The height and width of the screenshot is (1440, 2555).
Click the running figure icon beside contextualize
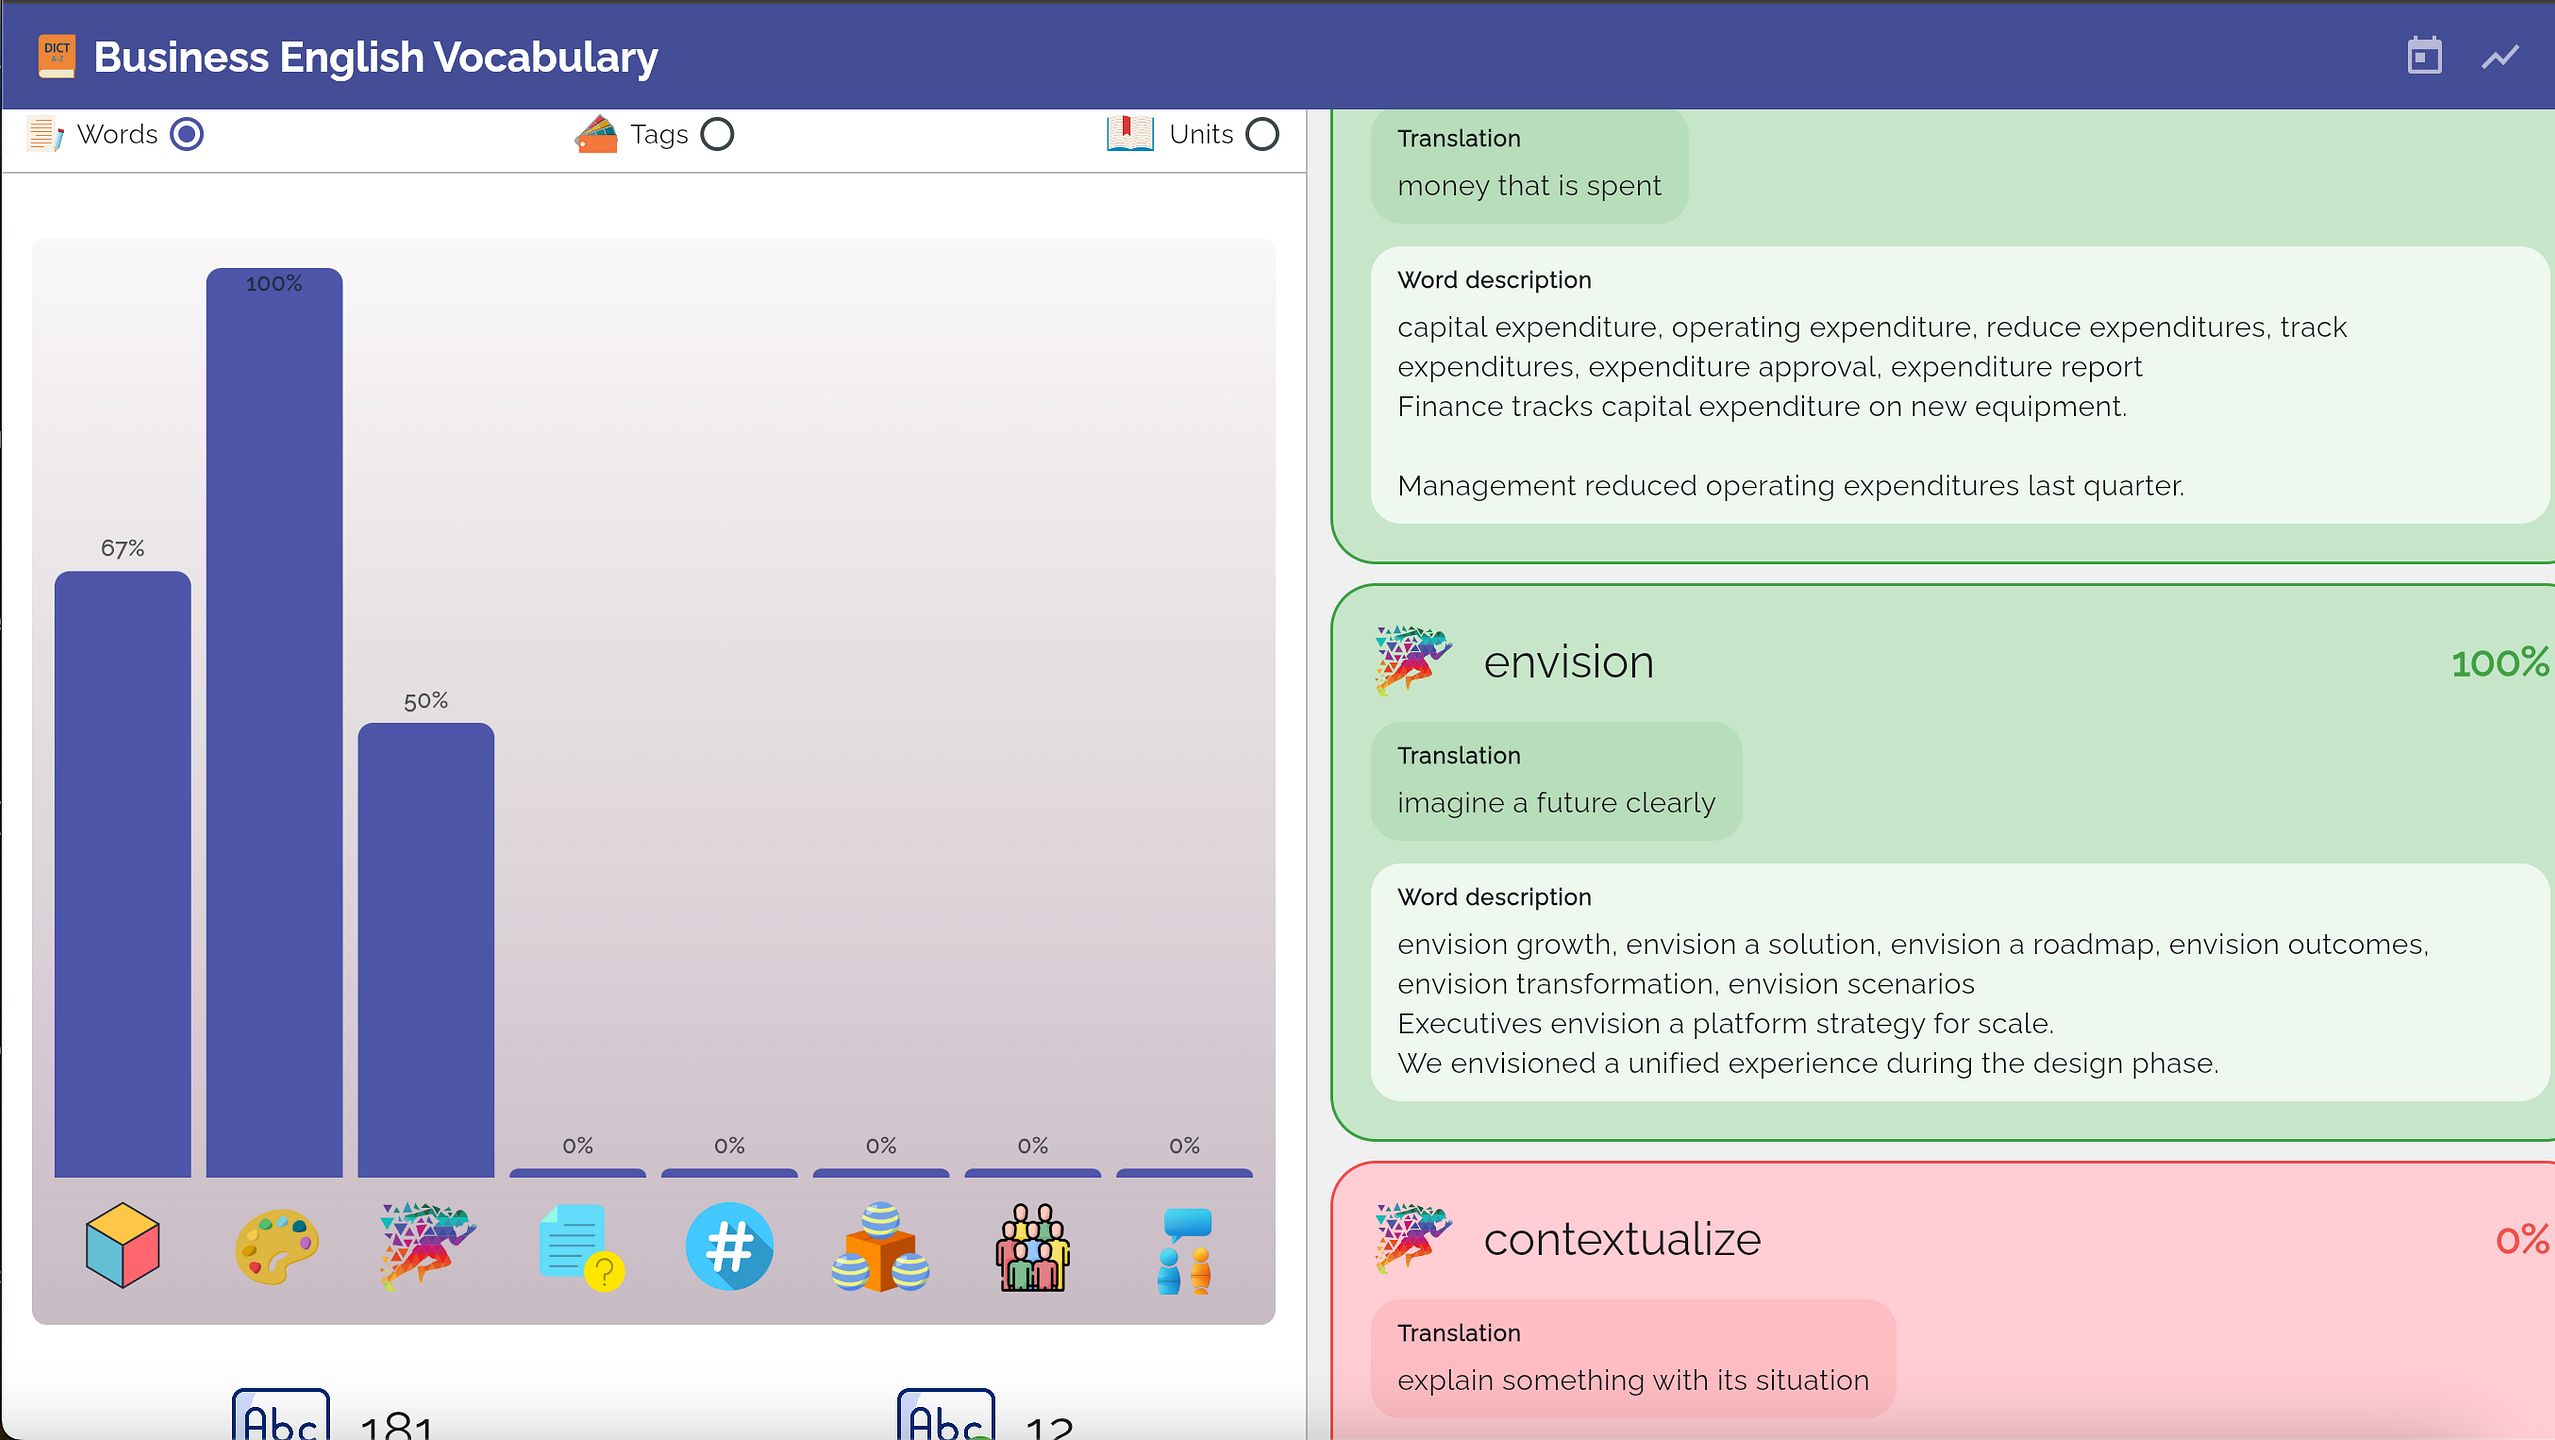(1413, 1237)
